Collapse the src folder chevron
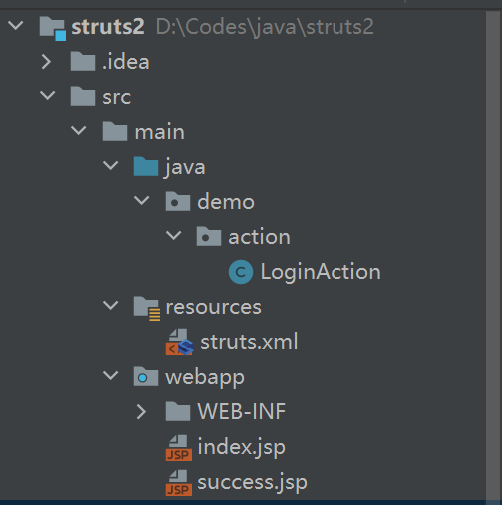The width and height of the screenshot is (502, 505). coord(48,95)
